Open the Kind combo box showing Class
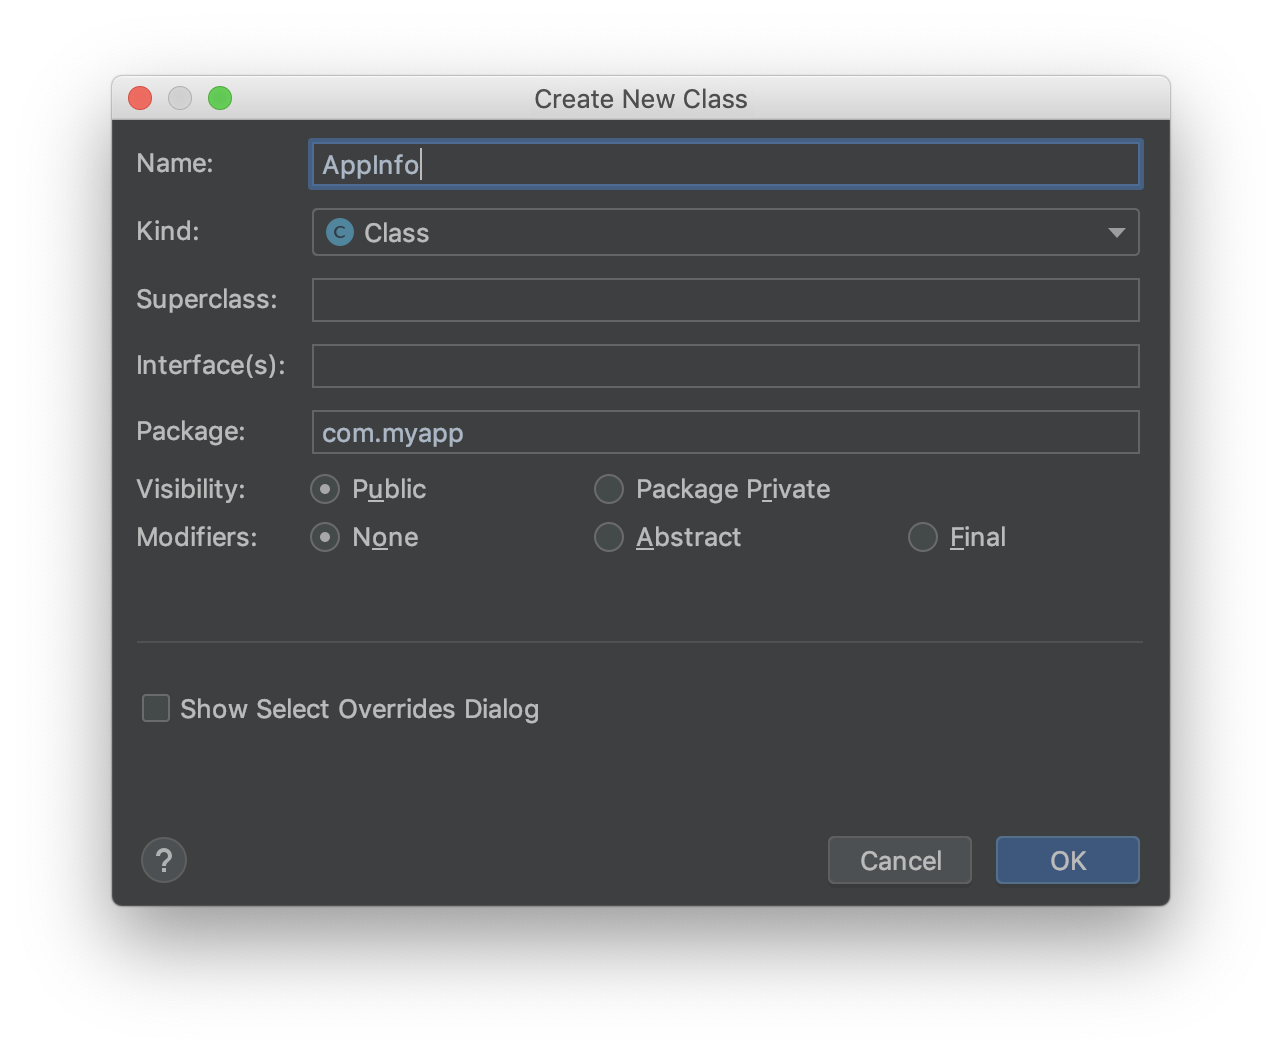This screenshot has height=1054, width=1282. tap(726, 232)
